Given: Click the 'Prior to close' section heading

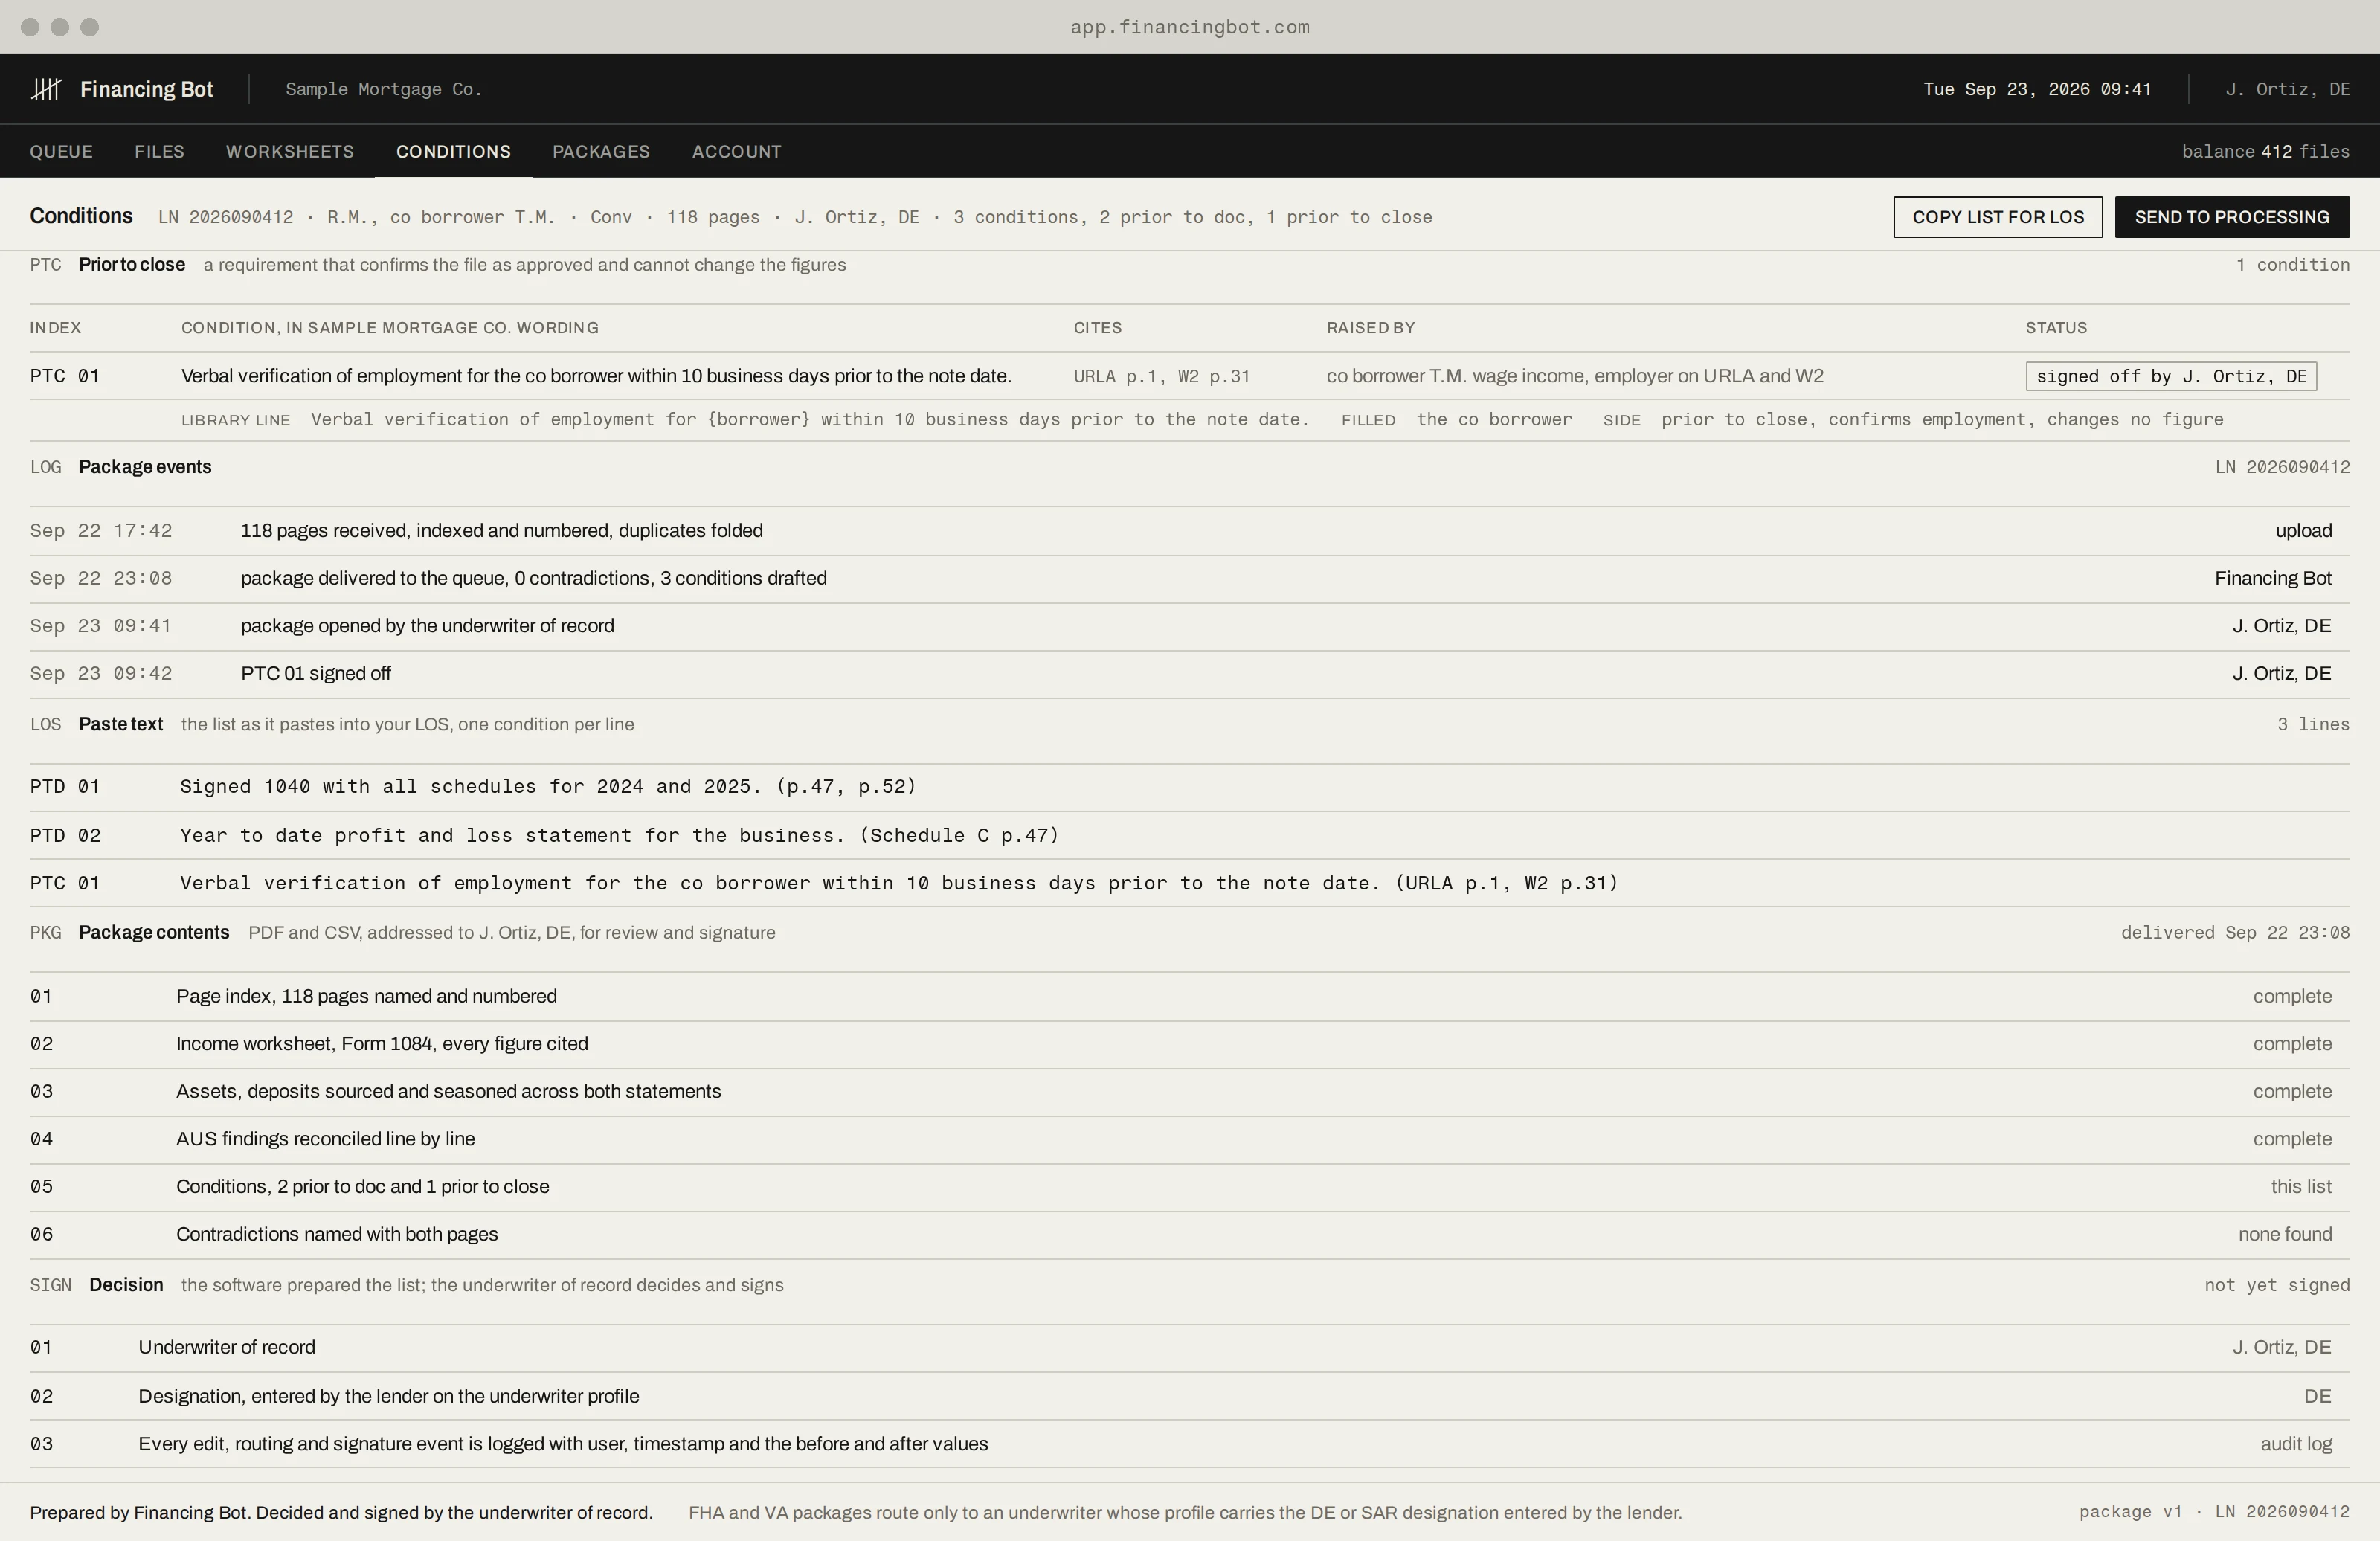Looking at the screenshot, I should click(132, 265).
